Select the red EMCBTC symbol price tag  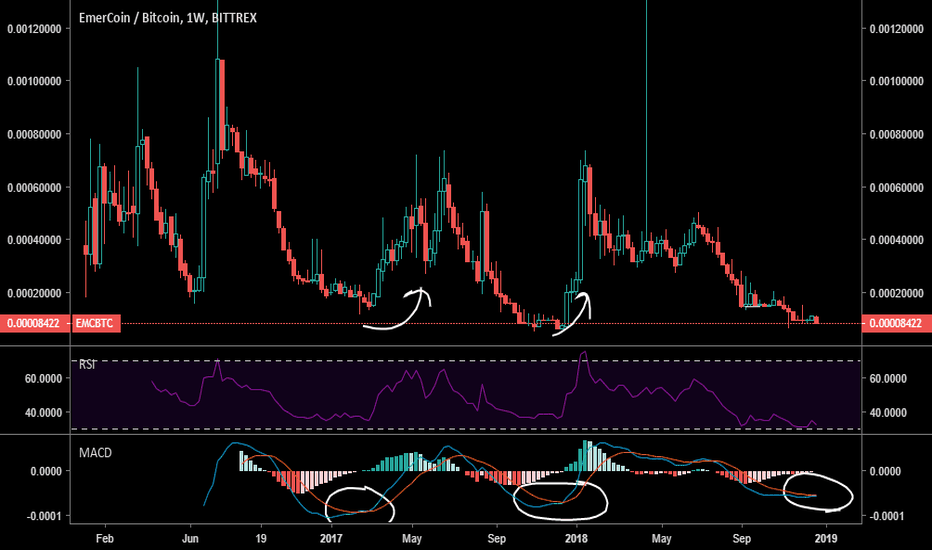pyautogui.click(x=96, y=323)
